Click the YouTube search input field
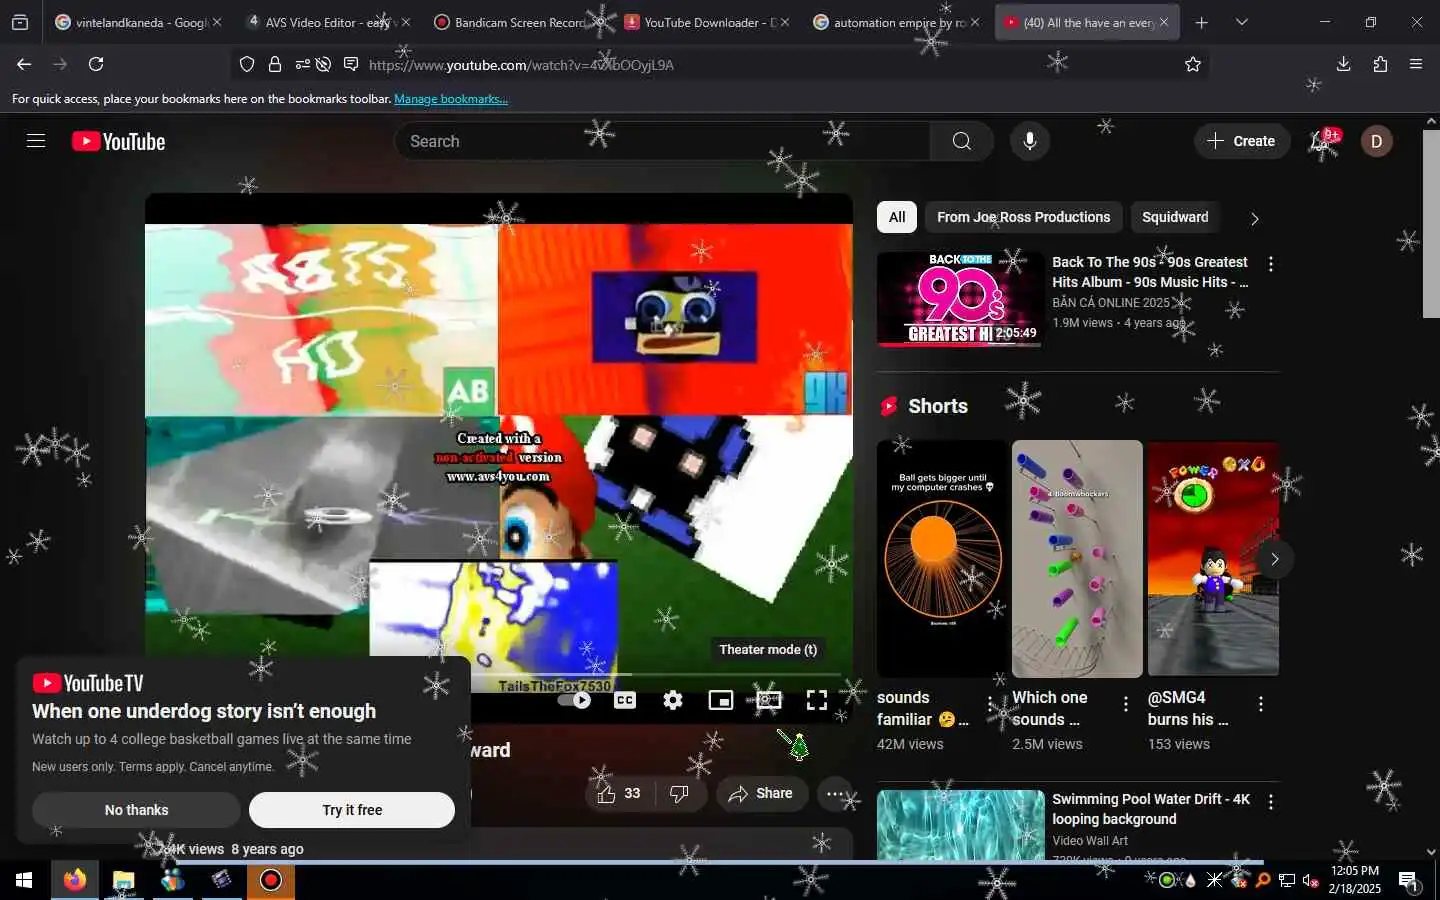The height and width of the screenshot is (900, 1440). click(x=662, y=141)
